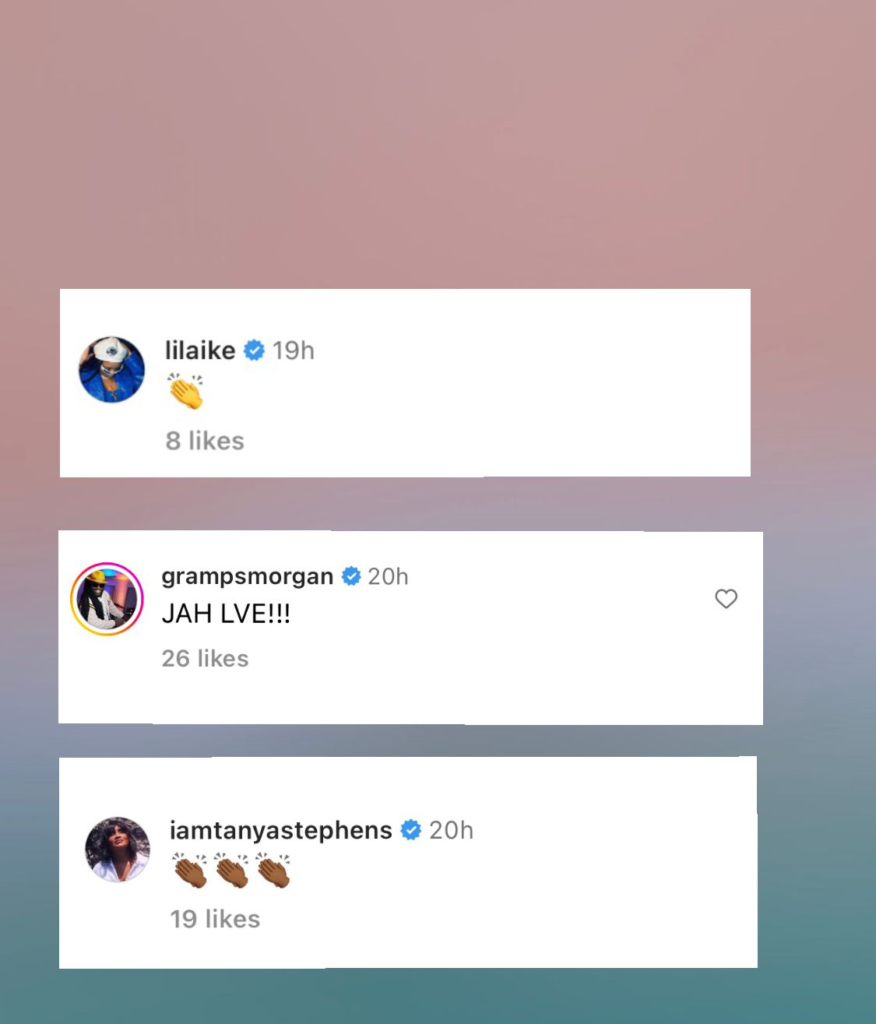View the 19 likes on iamtanyastephens's comment

pyautogui.click(x=215, y=919)
